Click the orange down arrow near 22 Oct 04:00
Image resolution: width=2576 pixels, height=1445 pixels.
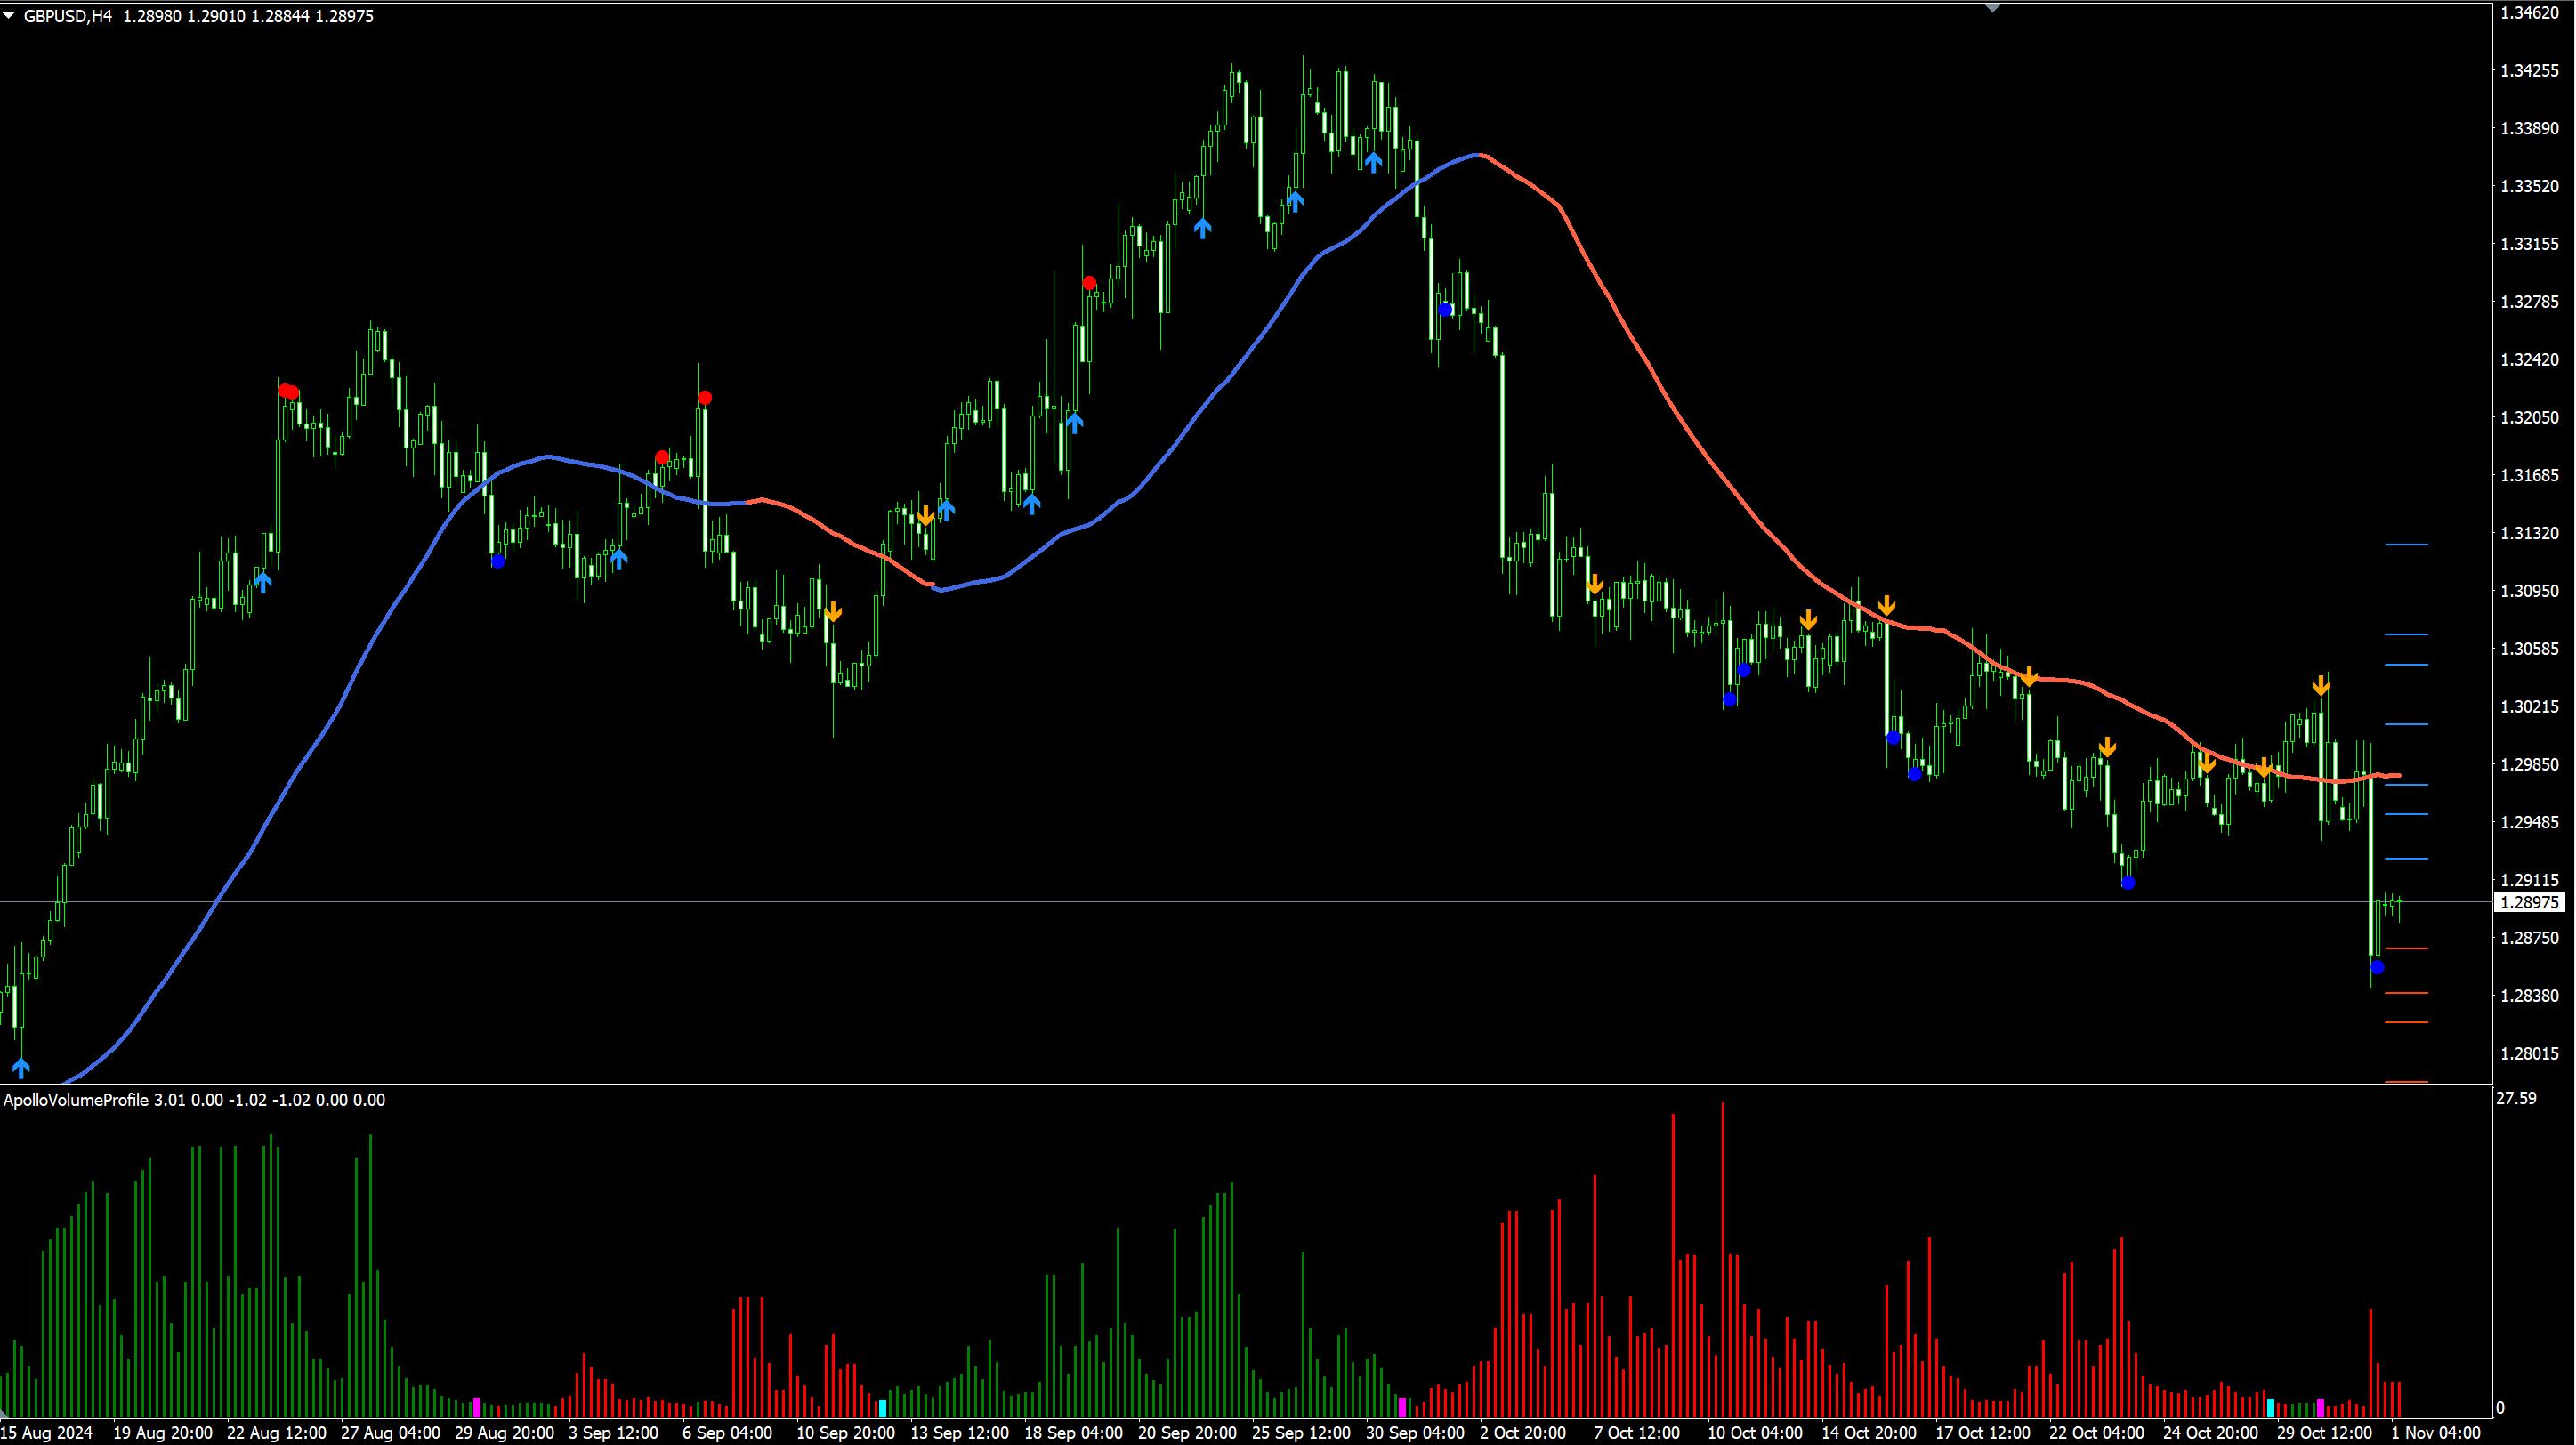pos(2107,748)
